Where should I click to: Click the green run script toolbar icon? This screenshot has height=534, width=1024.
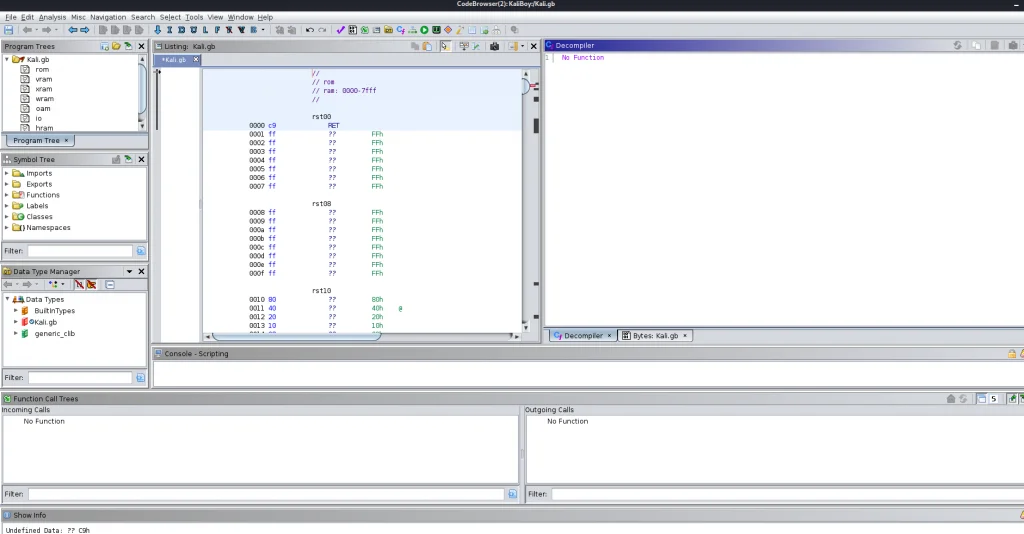(425, 30)
